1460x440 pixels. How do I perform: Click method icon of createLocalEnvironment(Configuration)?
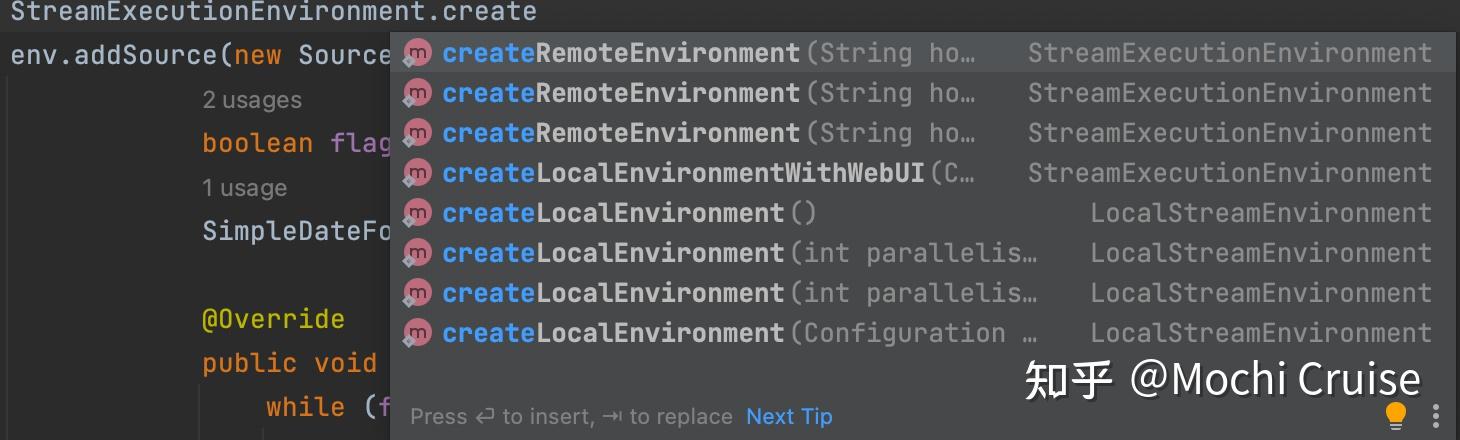417,333
